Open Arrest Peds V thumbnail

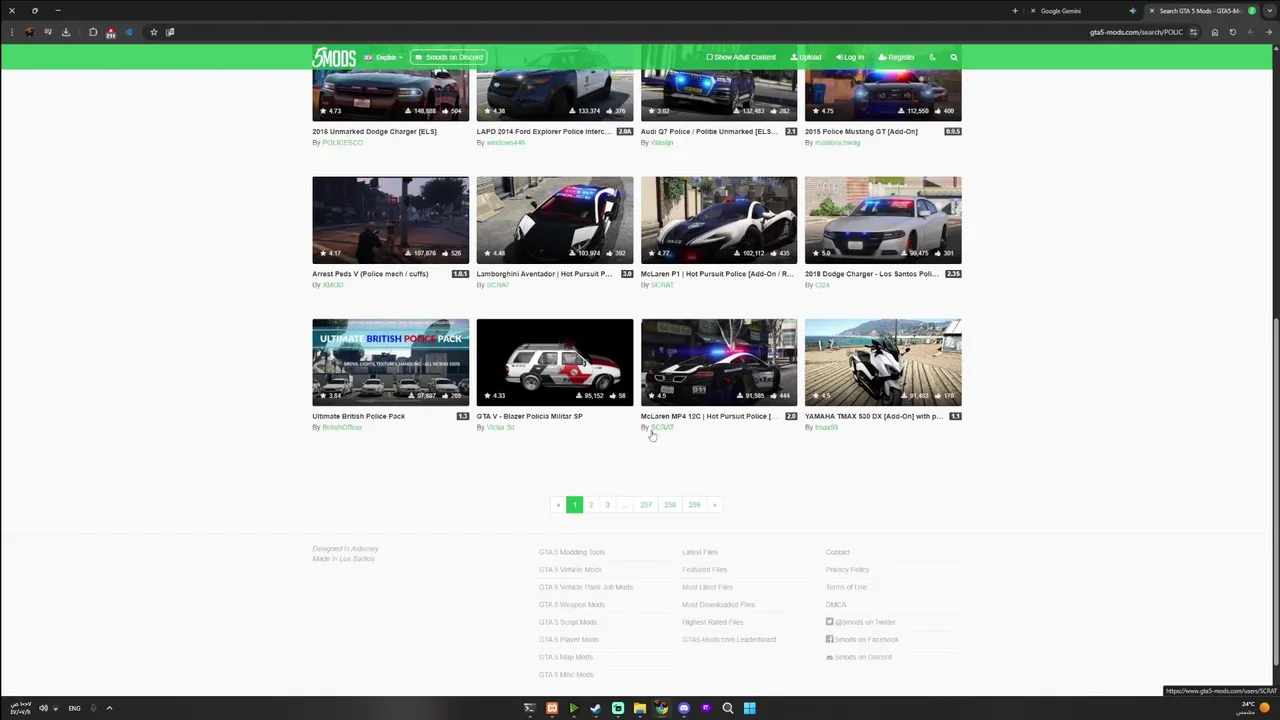(390, 220)
